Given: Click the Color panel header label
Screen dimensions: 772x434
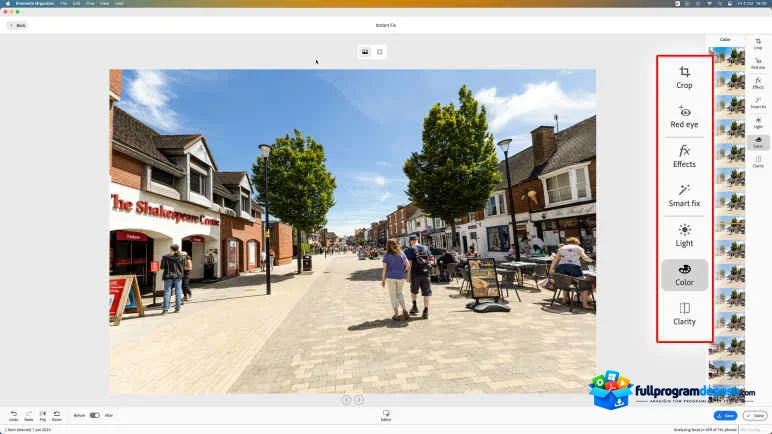Looking at the screenshot, I should pos(725,39).
